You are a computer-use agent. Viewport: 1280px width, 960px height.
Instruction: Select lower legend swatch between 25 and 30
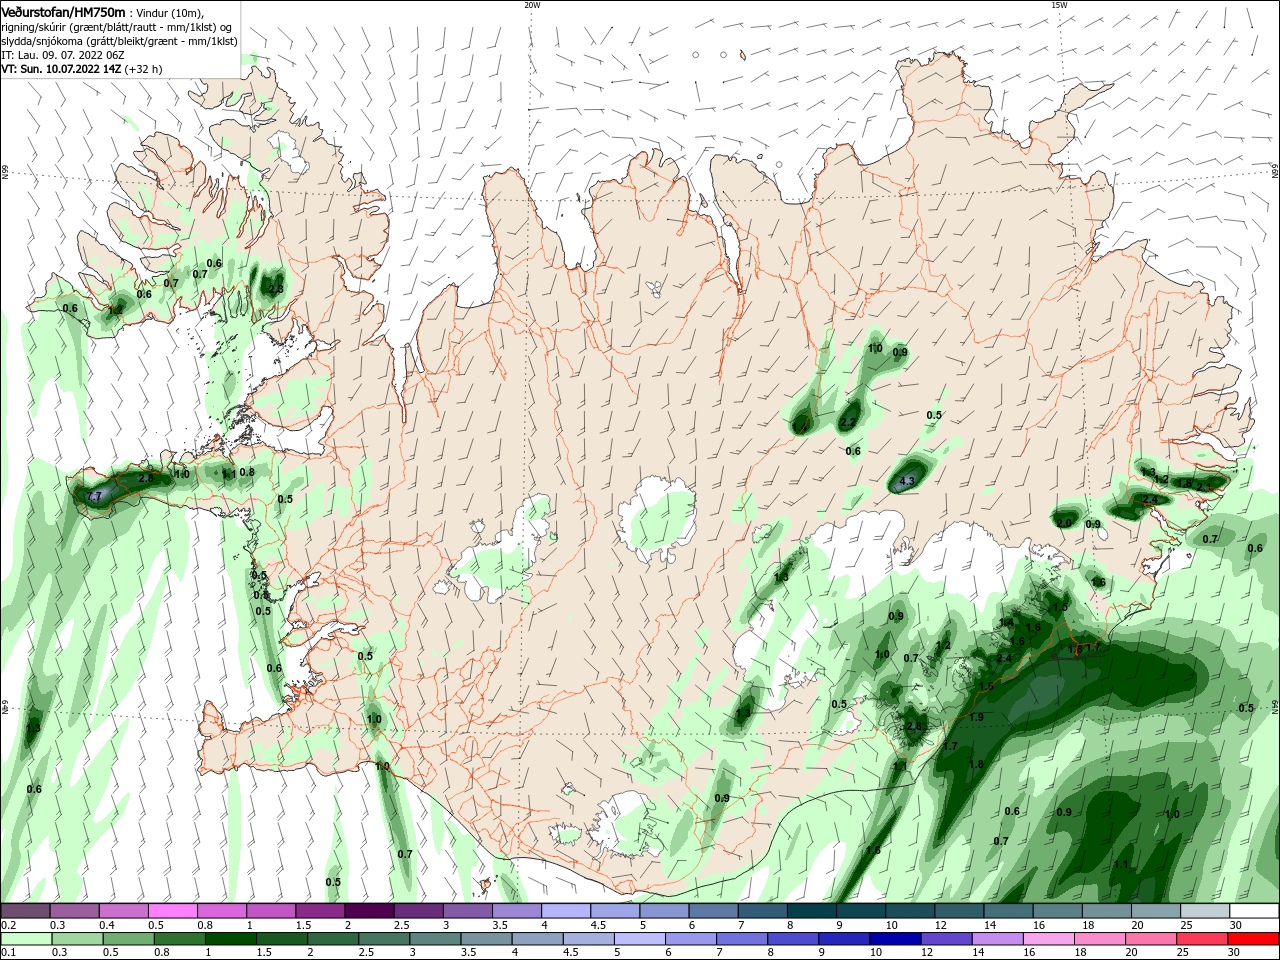pyautogui.click(x=1203, y=939)
